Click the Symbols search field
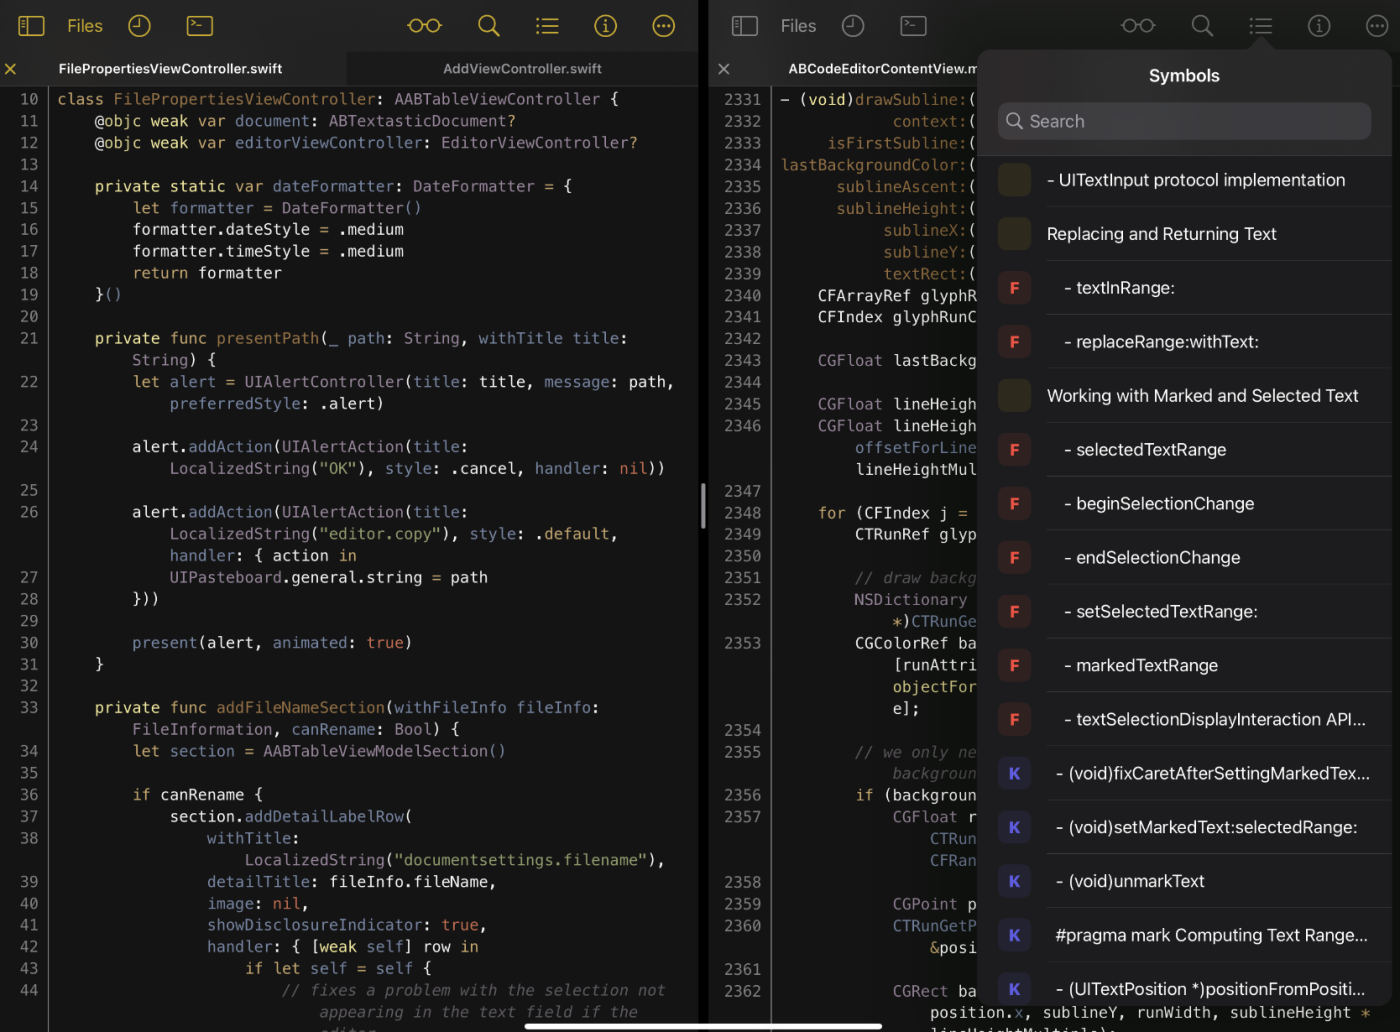This screenshot has width=1400, height=1032. [x=1184, y=121]
